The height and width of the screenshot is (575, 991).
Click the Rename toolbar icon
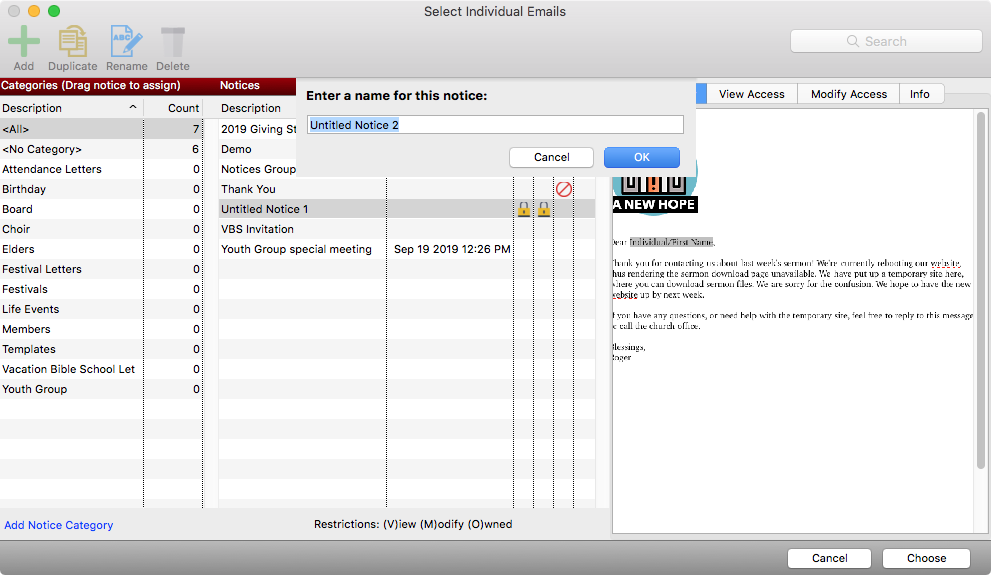(126, 42)
